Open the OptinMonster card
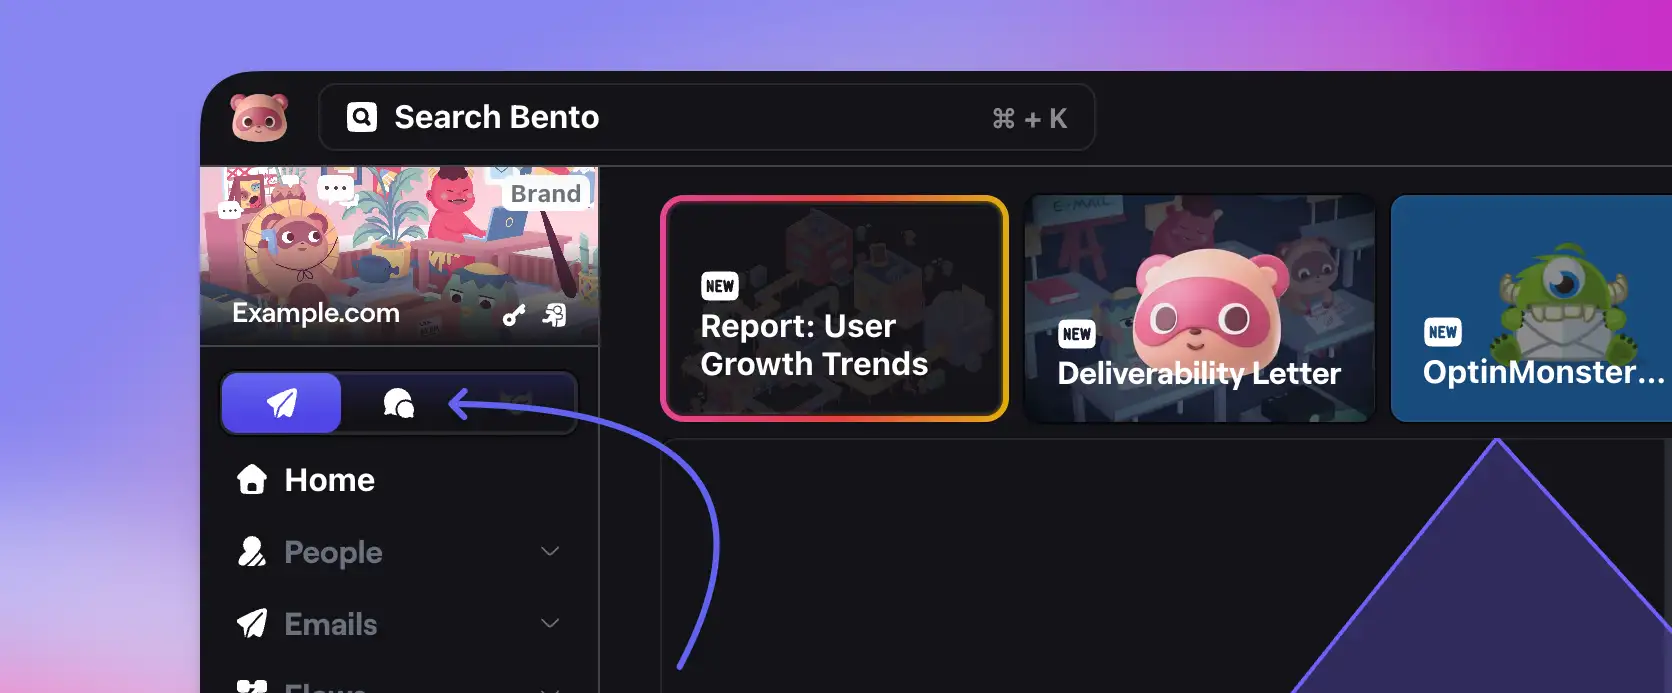This screenshot has width=1672, height=693. pos(1531,308)
